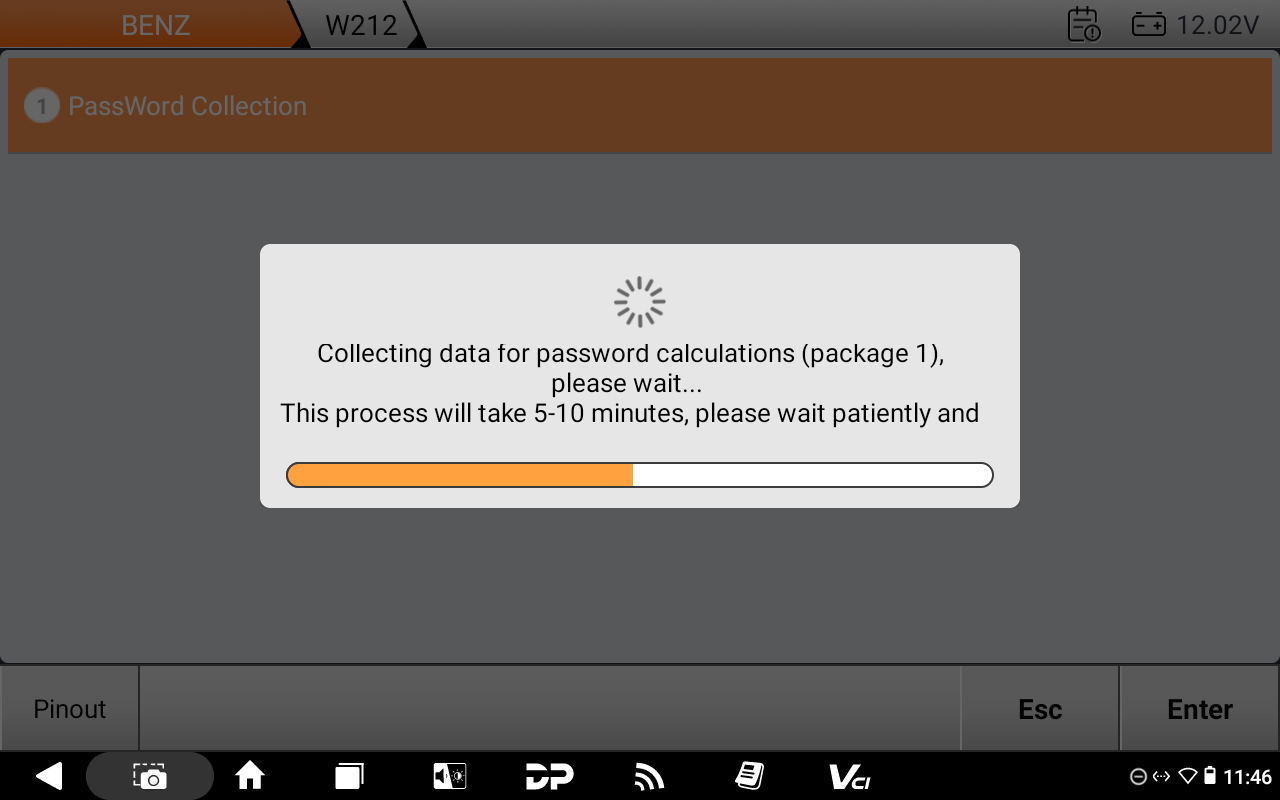This screenshot has height=800, width=1280.
Task: Tap the loading spinner in the dialog
Action: click(x=640, y=302)
